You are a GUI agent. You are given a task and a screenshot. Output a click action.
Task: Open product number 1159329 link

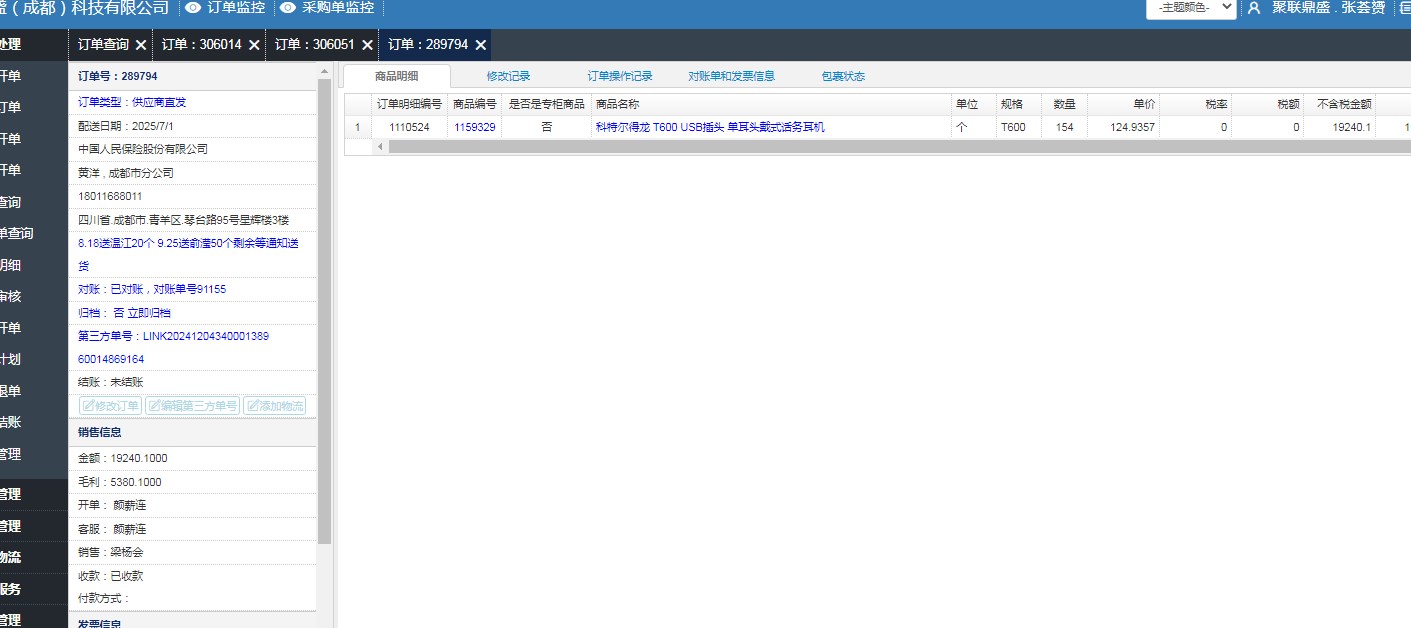(x=474, y=127)
